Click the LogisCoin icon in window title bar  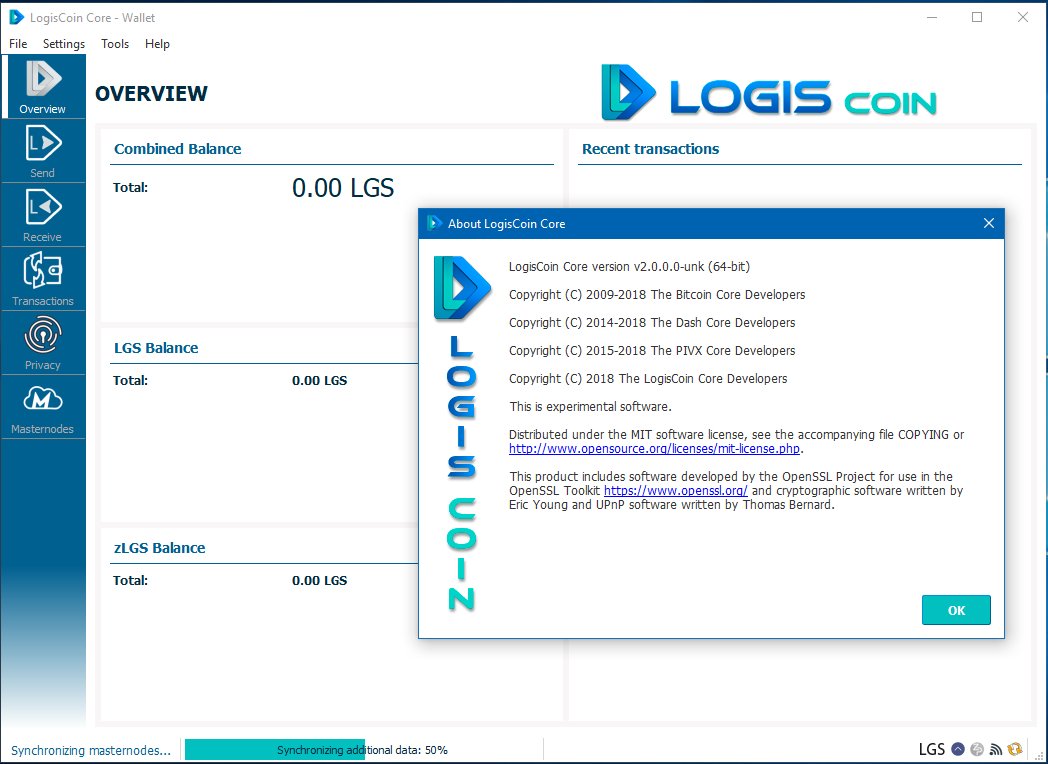tap(16, 17)
